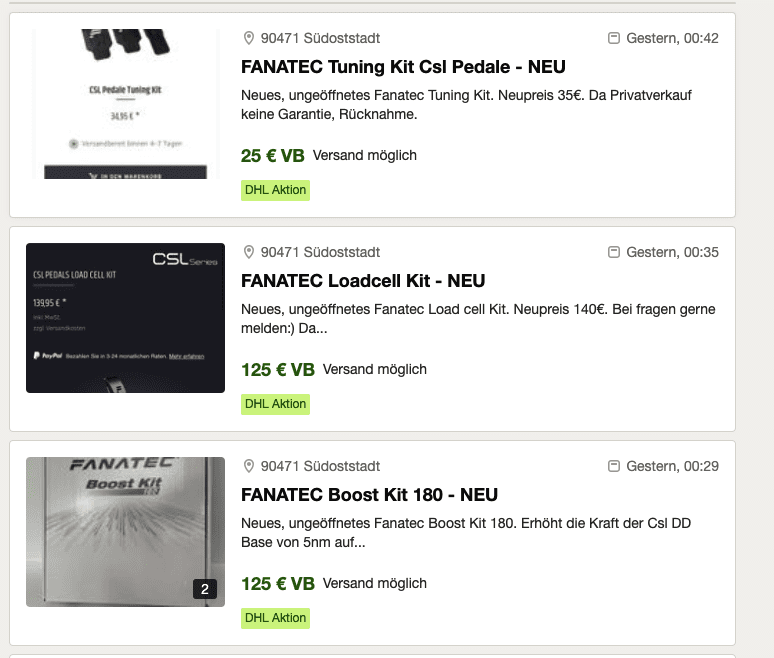Image resolution: width=774 pixels, height=658 pixels.
Task: Click 125 € VB price of Loadcell Kit
Action: click(x=277, y=370)
